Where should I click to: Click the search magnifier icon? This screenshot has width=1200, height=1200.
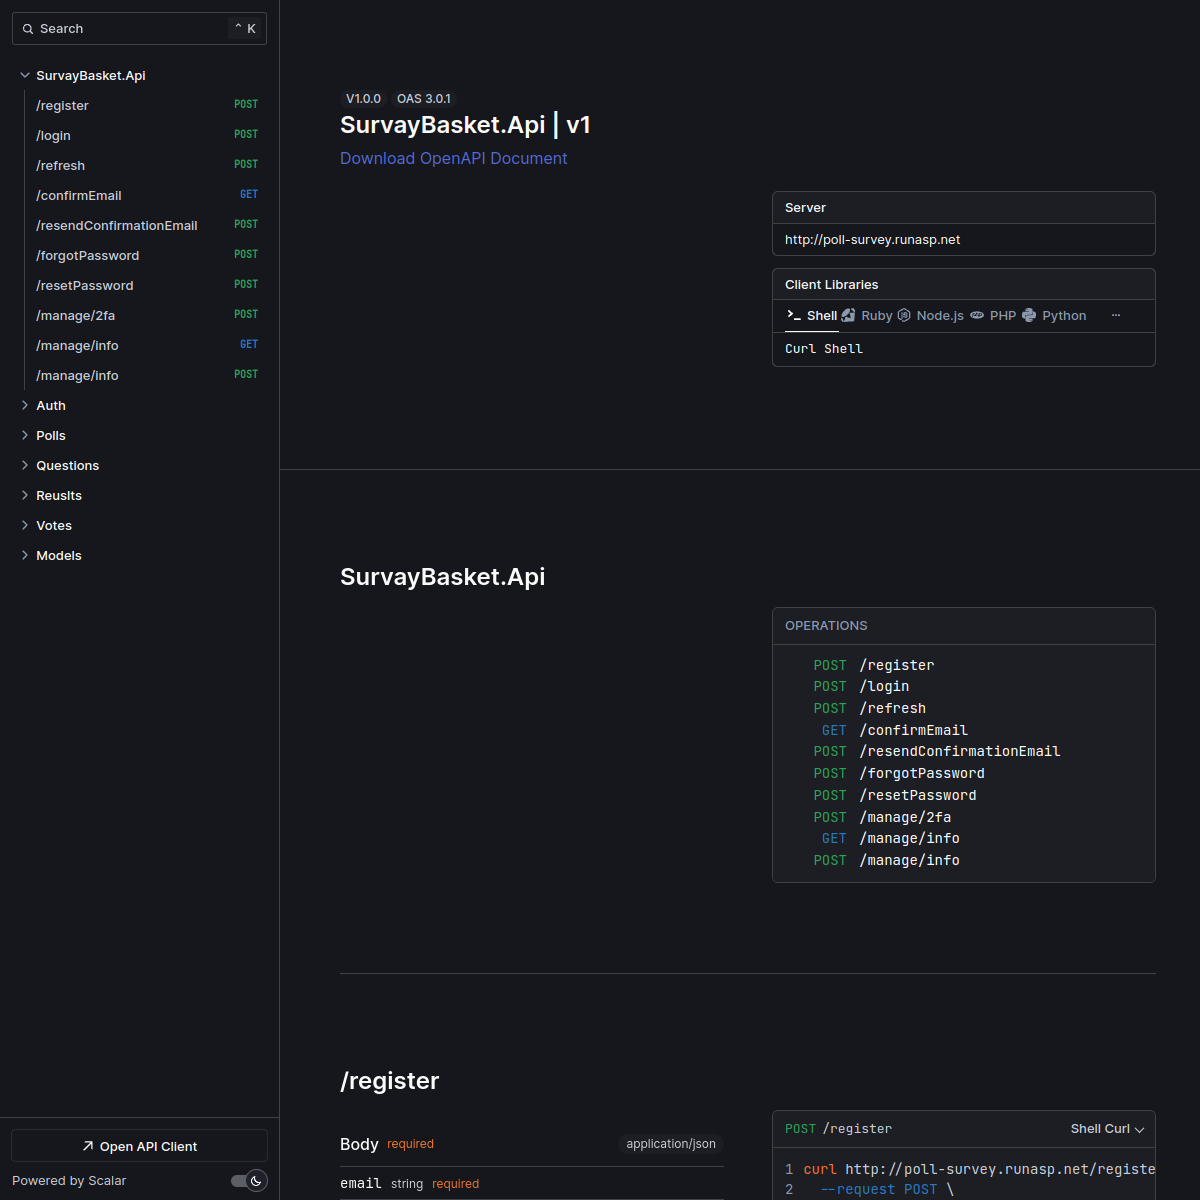[28, 29]
